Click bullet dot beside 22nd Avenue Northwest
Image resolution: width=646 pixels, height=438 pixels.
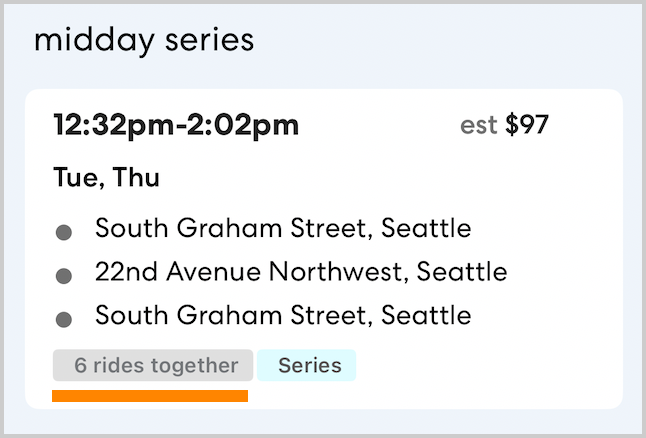tap(64, 276)
